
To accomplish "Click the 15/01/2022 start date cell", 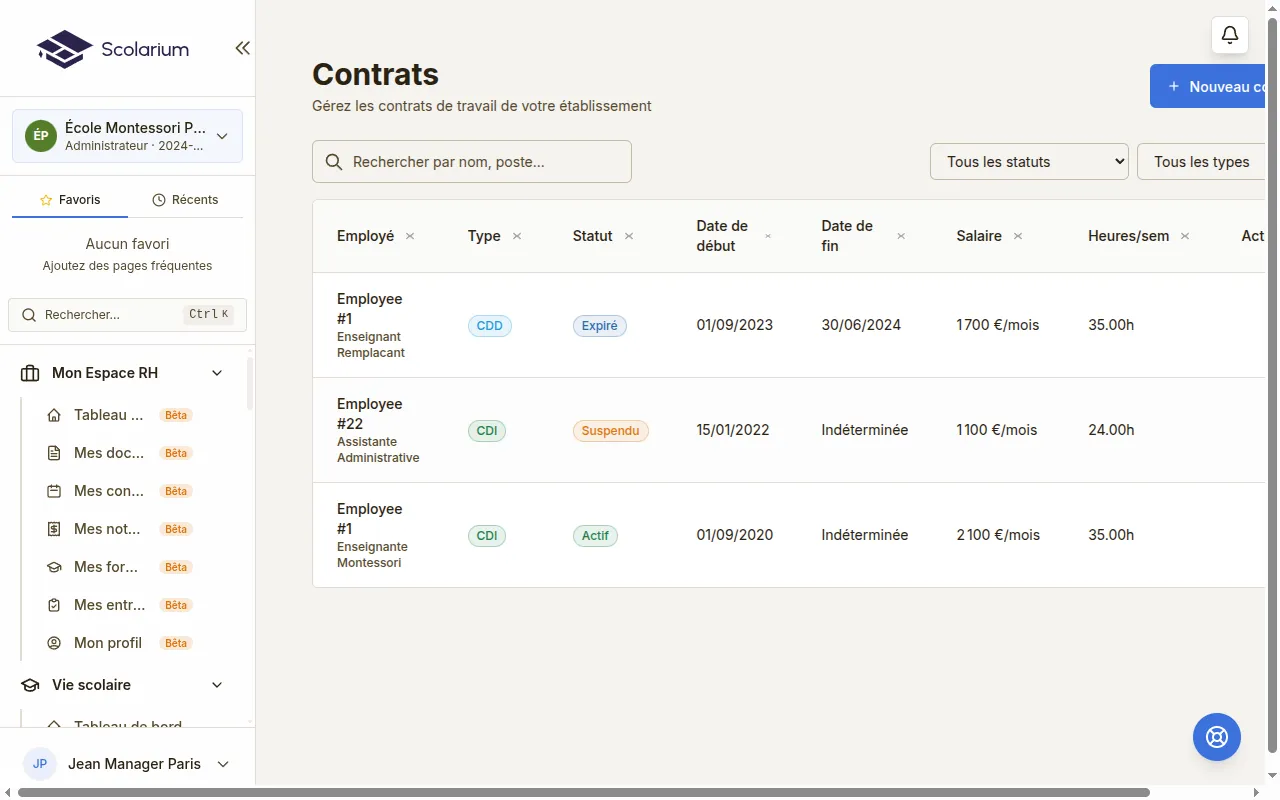I will [733, 430].
